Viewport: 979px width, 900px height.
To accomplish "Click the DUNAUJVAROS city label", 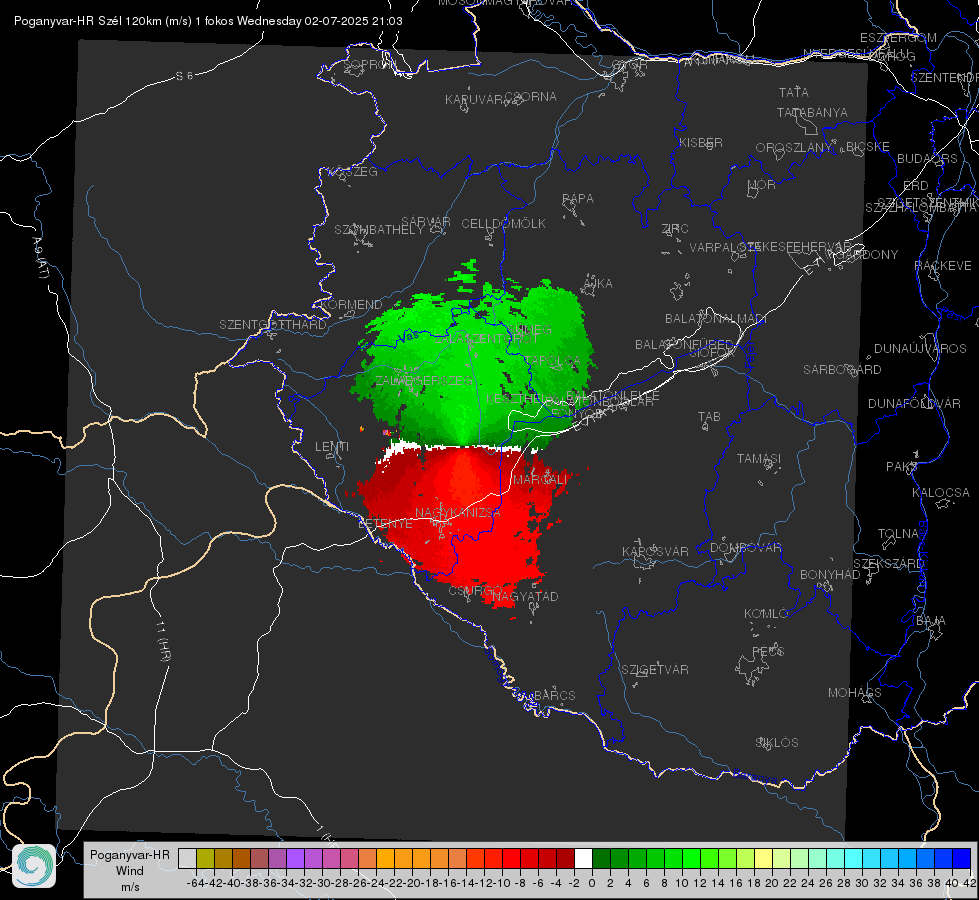I will (920, 349).
